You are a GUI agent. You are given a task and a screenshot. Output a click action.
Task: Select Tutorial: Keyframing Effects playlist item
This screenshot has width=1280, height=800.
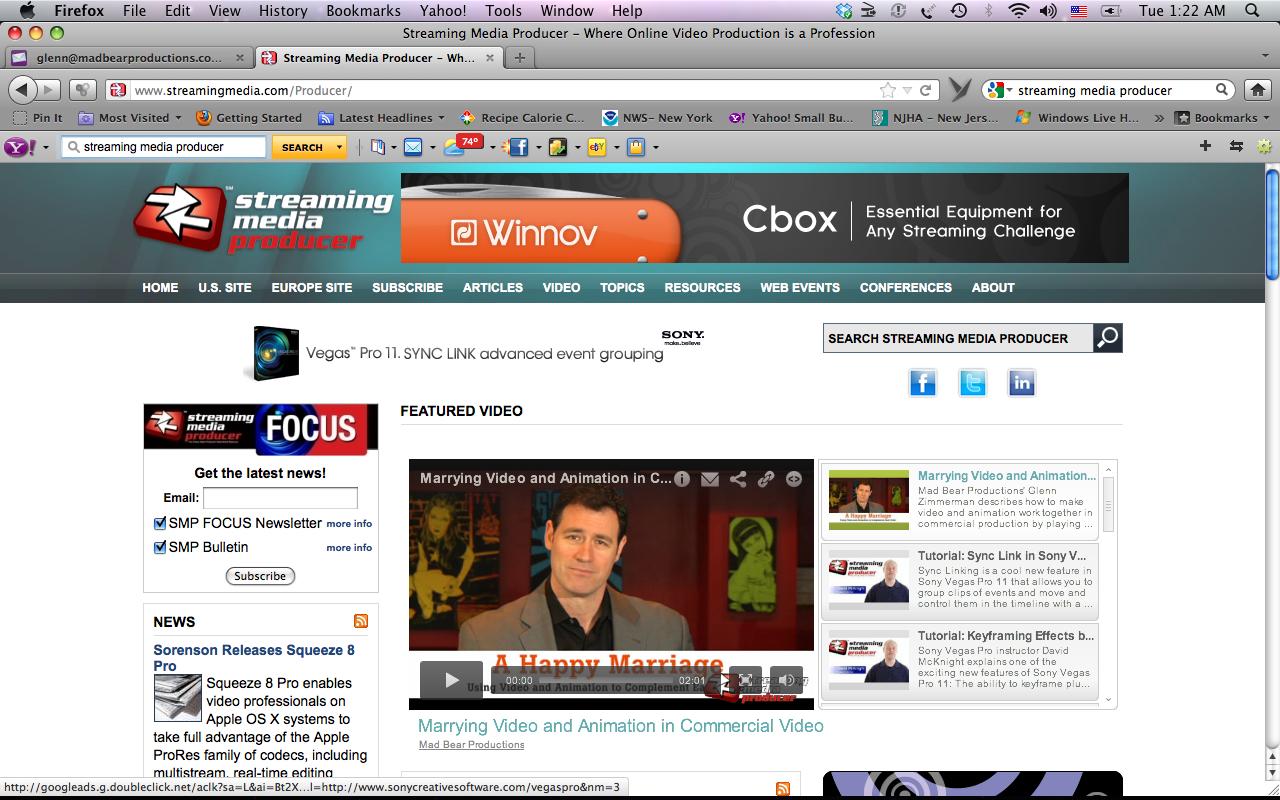click(x=959, y=661)
